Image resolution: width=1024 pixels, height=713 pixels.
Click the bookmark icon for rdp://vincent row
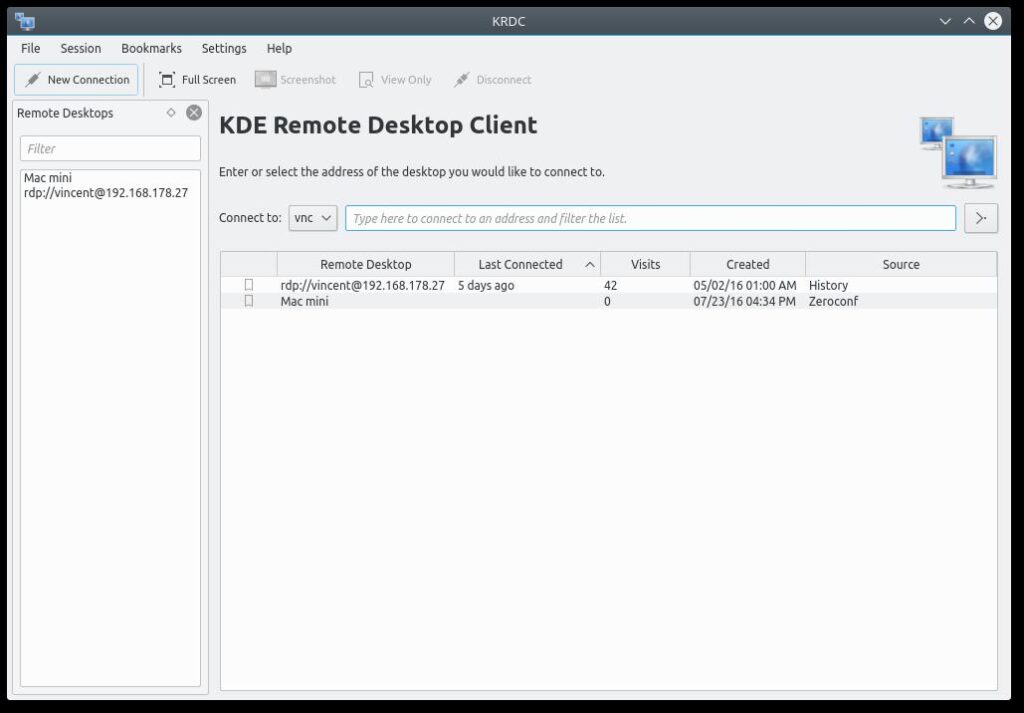[249, 285]
